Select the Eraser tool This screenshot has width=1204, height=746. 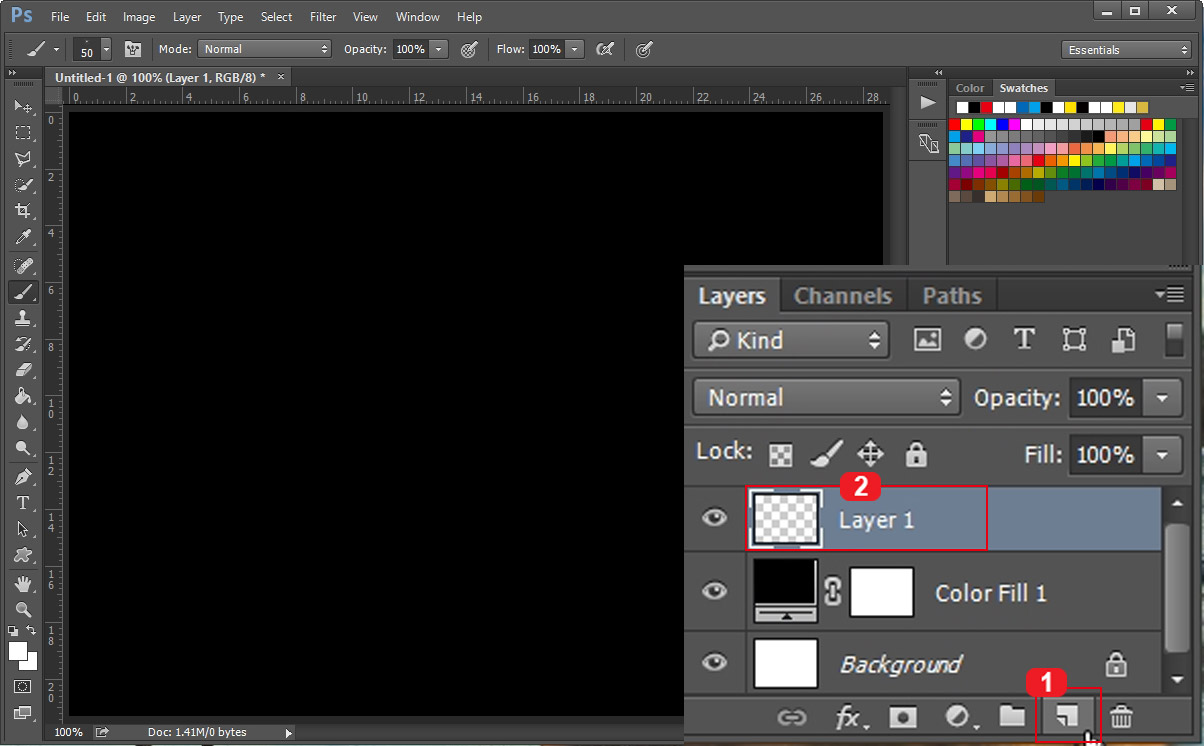coord(23,370)
